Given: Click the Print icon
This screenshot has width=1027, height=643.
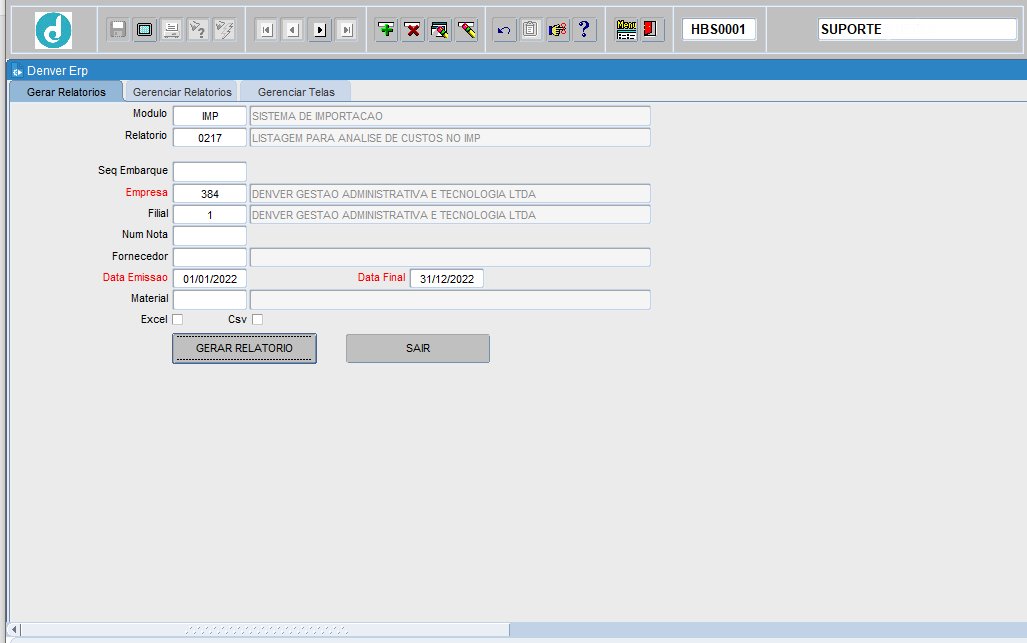Looking at the screenshot, I should click(x=172, y=29).
